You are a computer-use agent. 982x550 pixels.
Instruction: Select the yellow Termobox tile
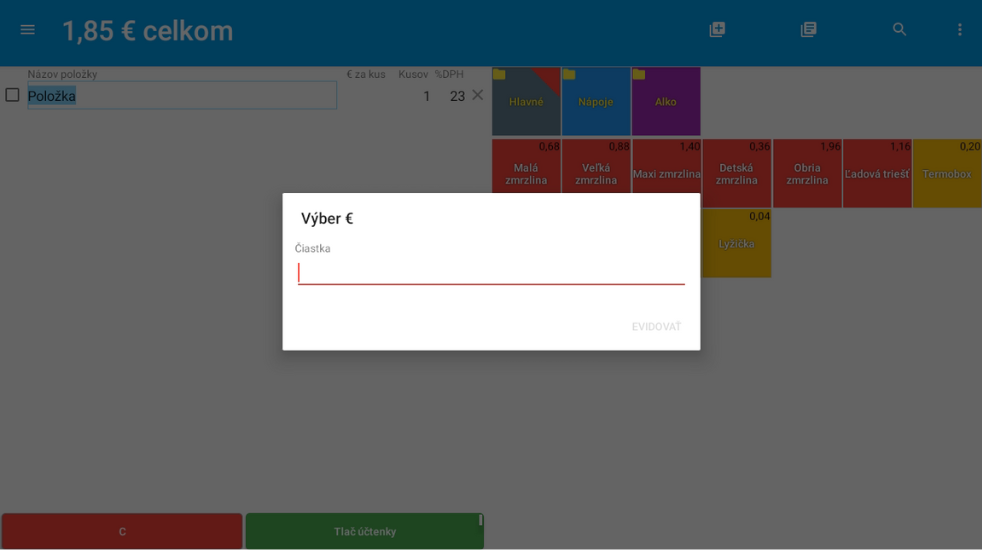946,173
